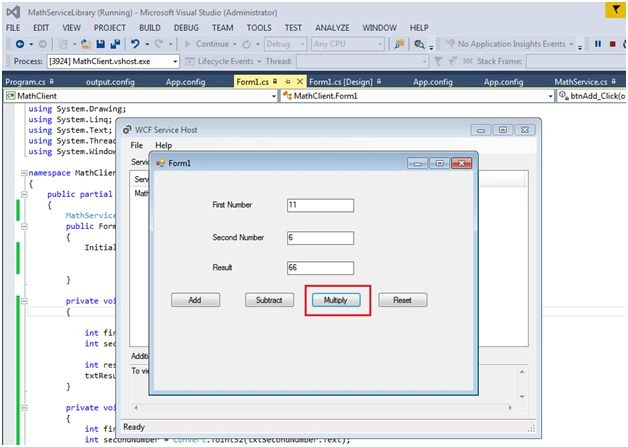Switch to the output.config tab
This screenshot has width=628, height=447.
click(110, 82)
